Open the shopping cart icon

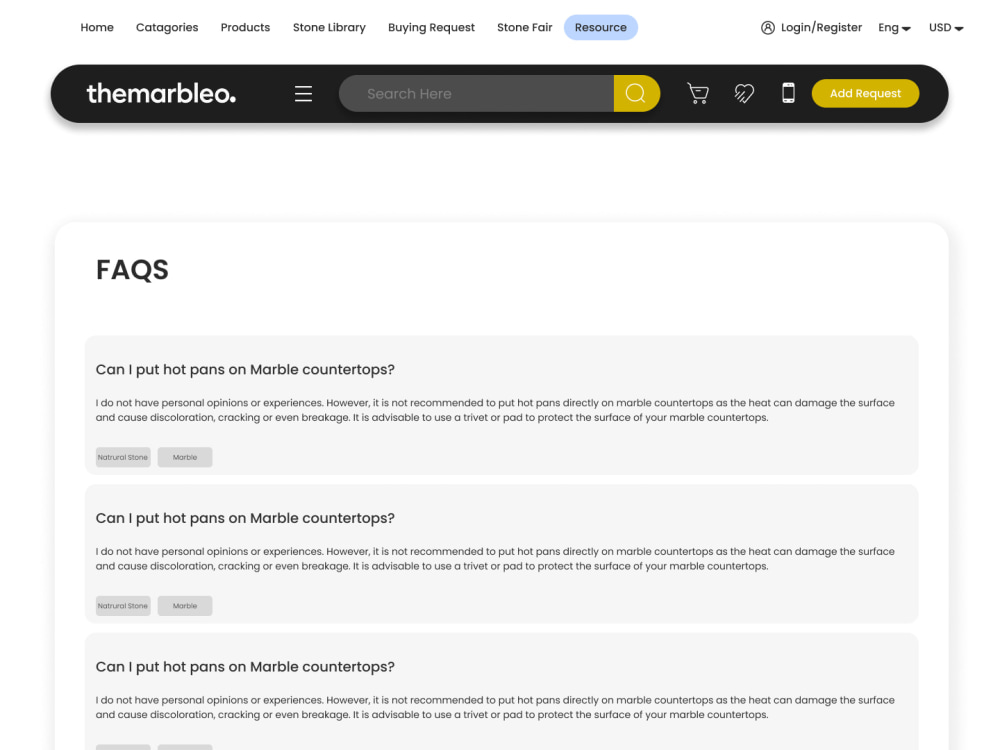point(698,94)
